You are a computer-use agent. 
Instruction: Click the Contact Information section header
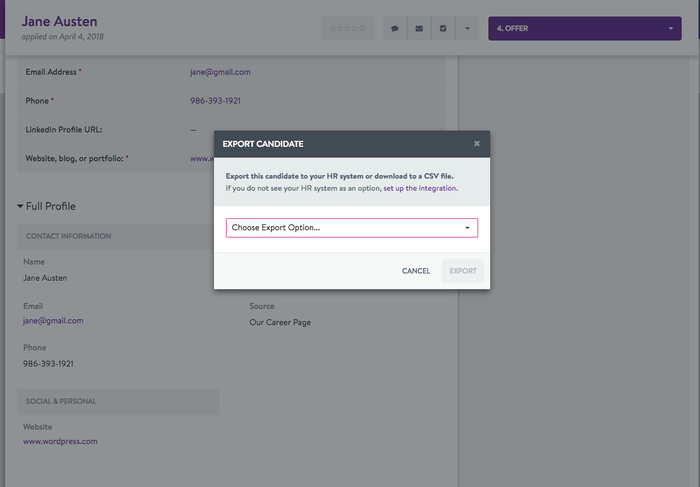pyautogui.click(x=68, y=237)
